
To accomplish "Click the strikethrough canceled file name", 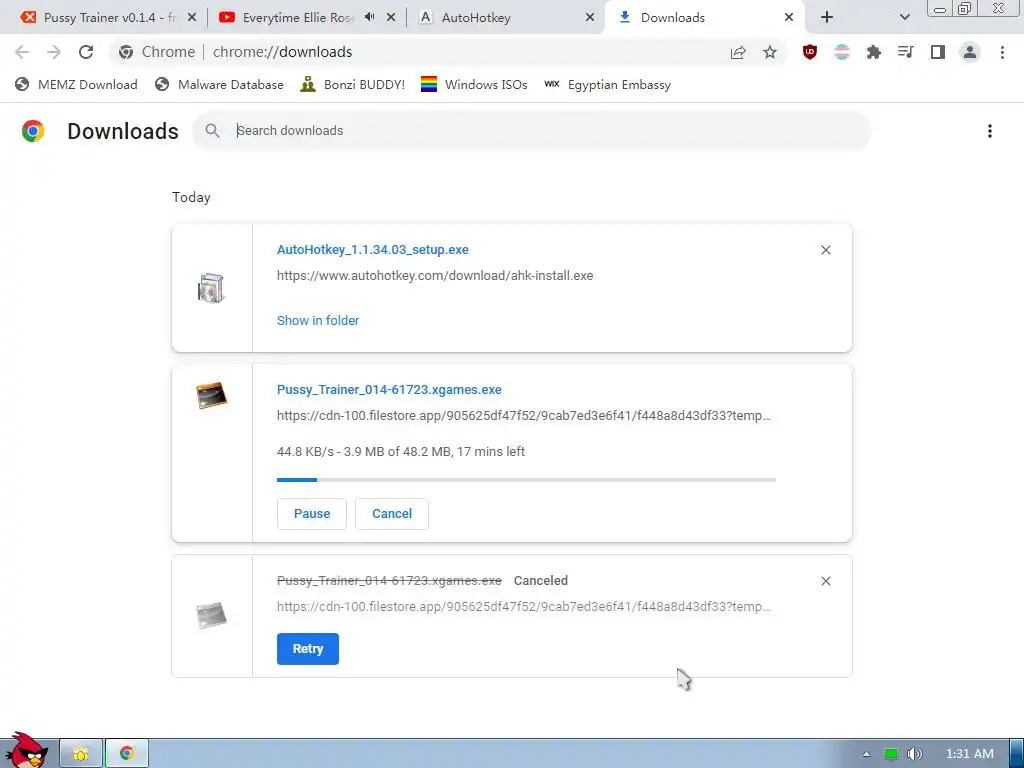I will [x=389, y=581].
